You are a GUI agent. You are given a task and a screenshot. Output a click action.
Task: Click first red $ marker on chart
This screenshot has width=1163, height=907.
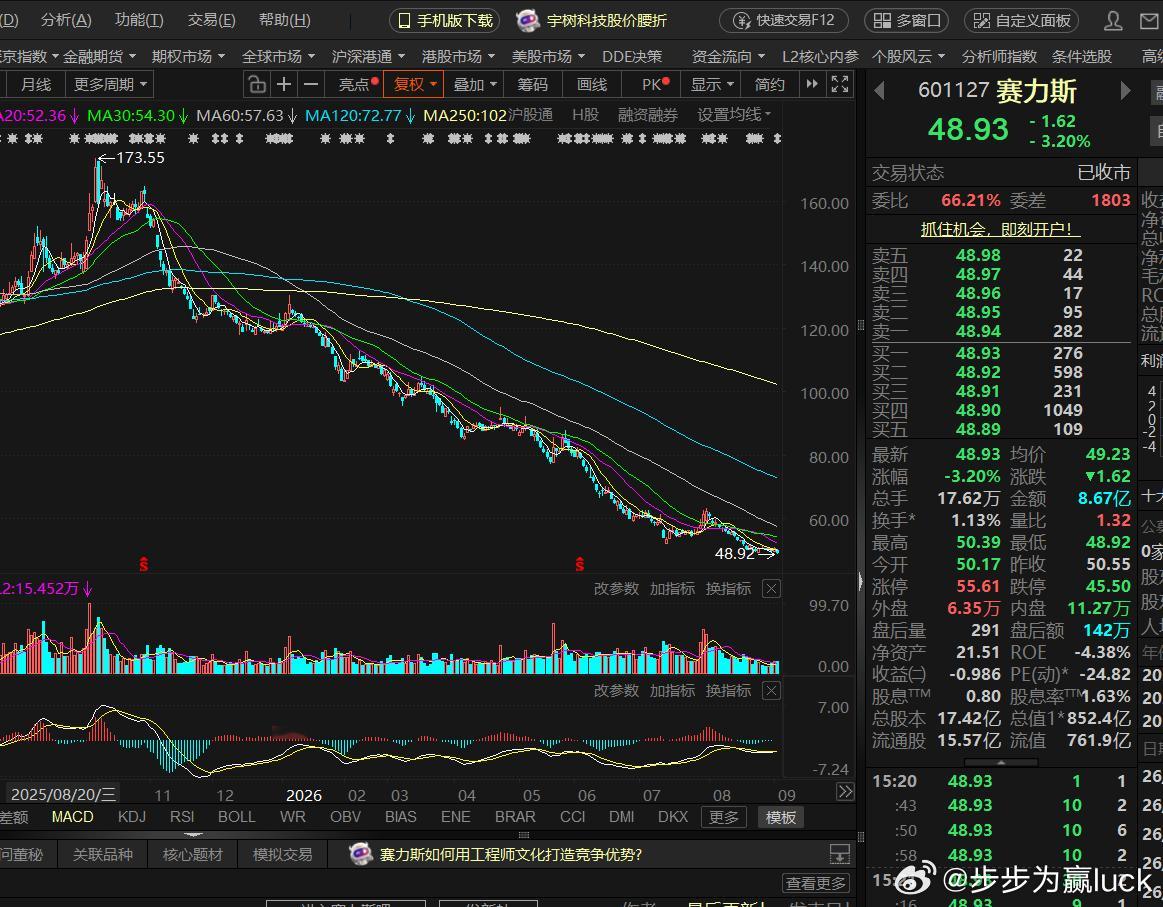click(x=144, y=565)
